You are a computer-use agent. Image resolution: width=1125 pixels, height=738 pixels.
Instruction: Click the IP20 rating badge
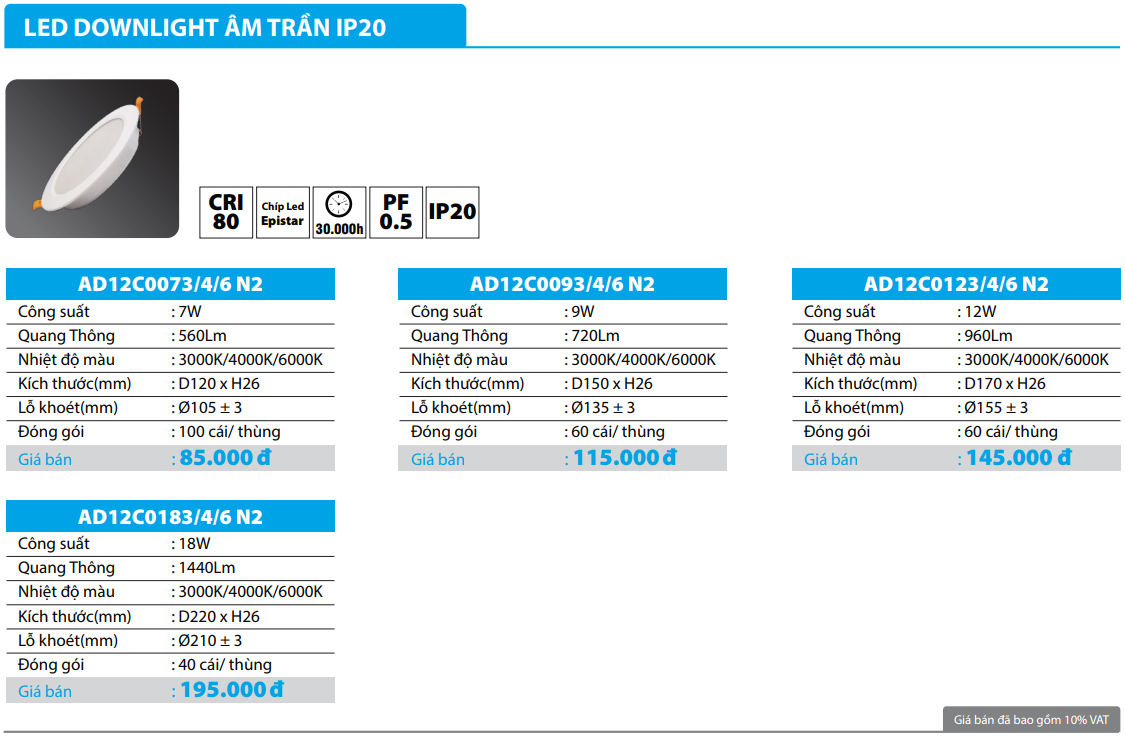(x=452, y=212)
